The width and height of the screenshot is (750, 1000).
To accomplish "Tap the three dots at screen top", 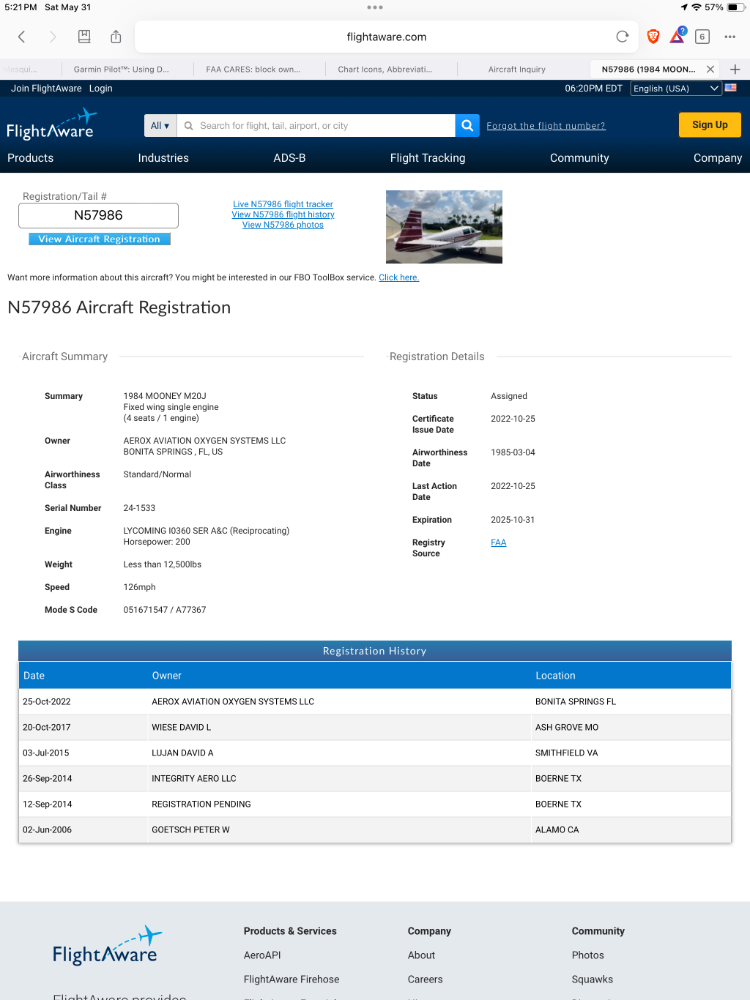I will [375, 7].
